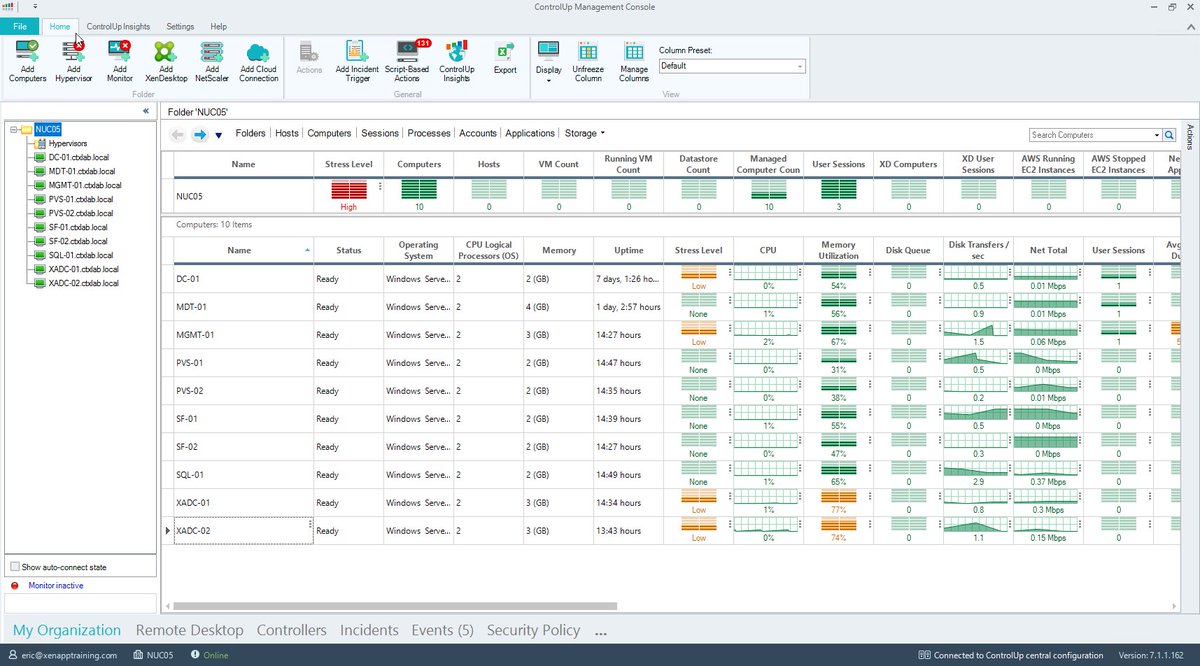1200x666 pixels.
Task: Show the Hosts view
Action: coord(287,133)
